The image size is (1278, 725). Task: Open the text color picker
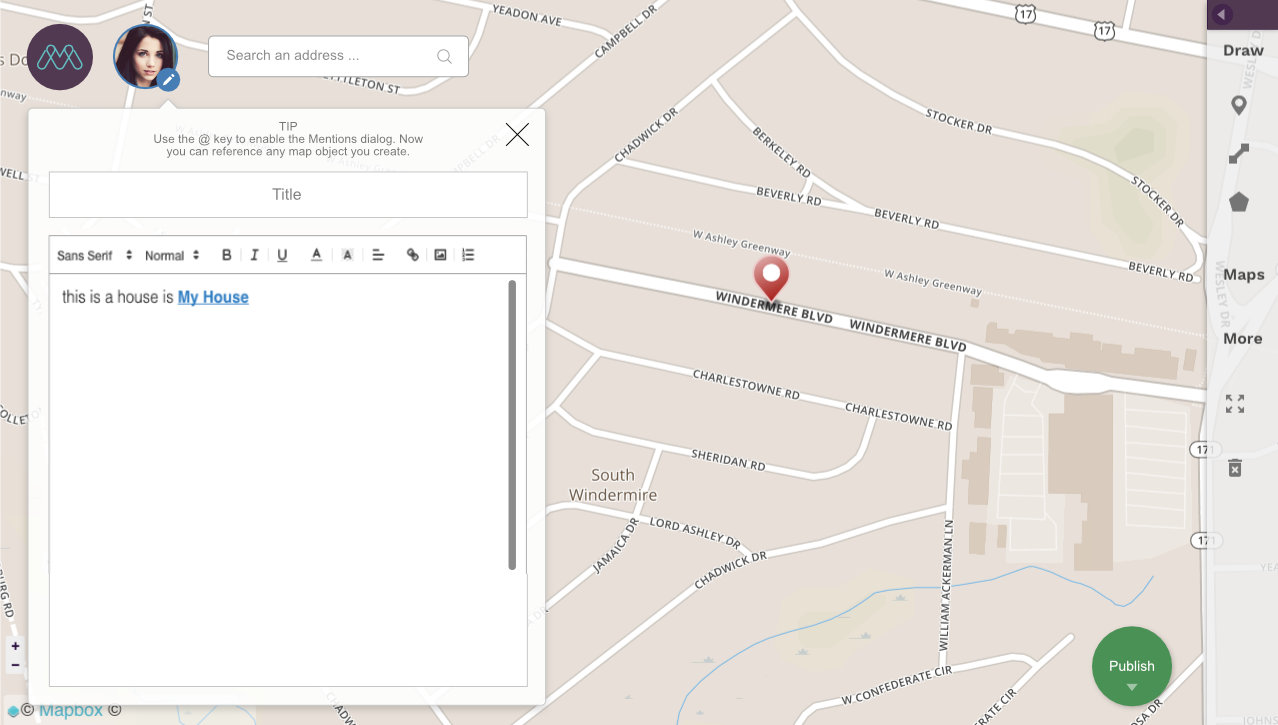316,255
